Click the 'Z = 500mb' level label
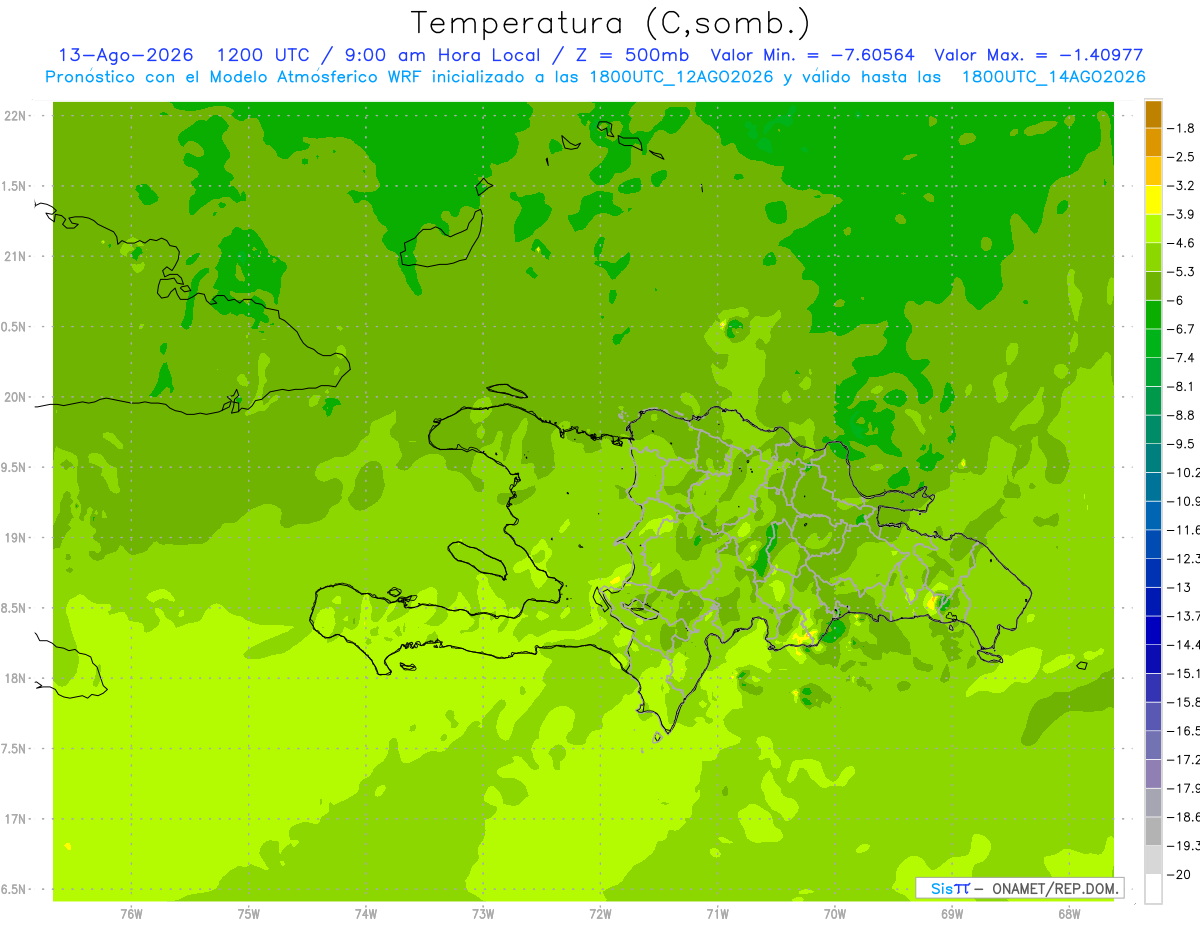 (x=633, y=56)
